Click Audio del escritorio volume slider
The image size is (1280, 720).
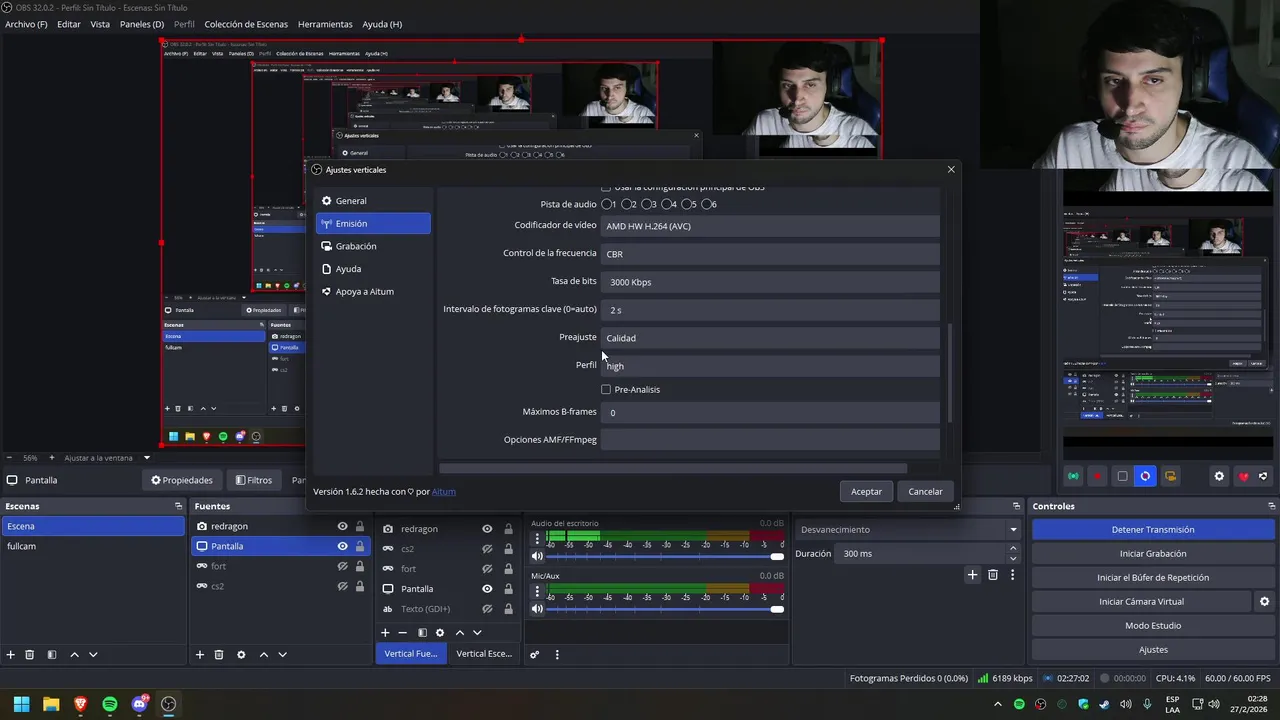click(665, 556)
